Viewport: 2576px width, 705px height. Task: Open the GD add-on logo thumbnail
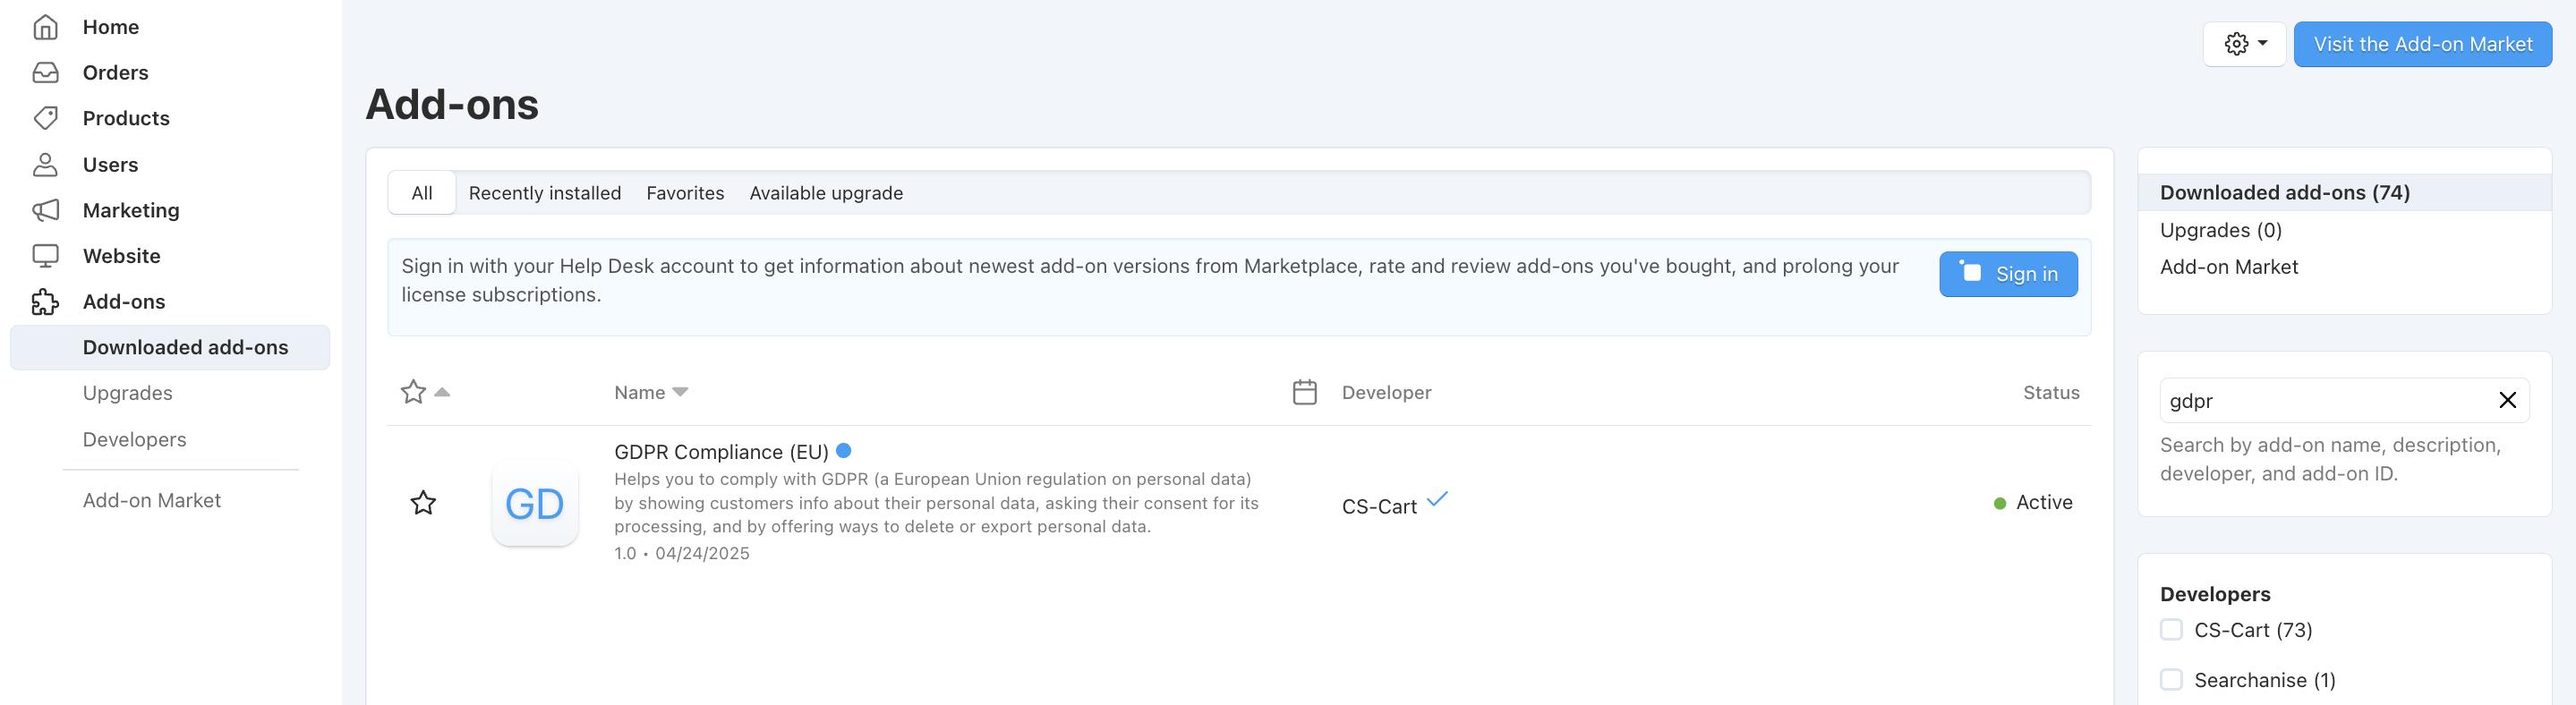535,503
